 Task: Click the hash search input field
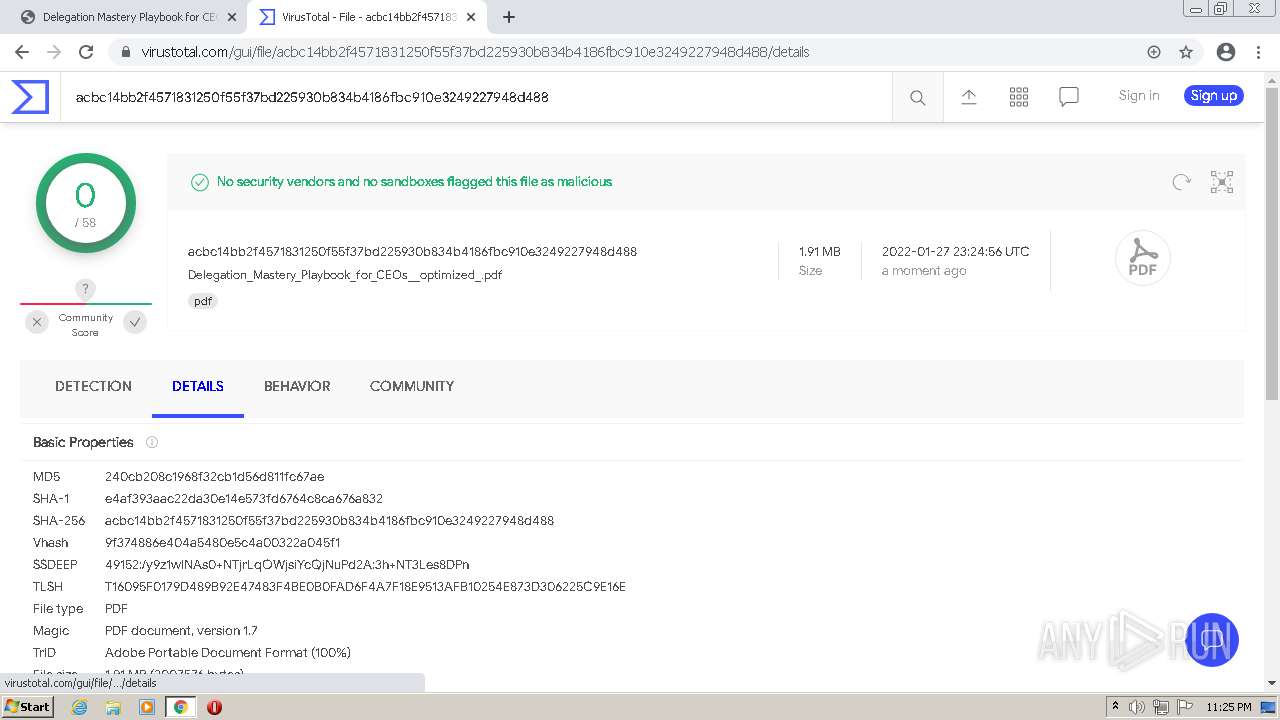pos(476,97)
